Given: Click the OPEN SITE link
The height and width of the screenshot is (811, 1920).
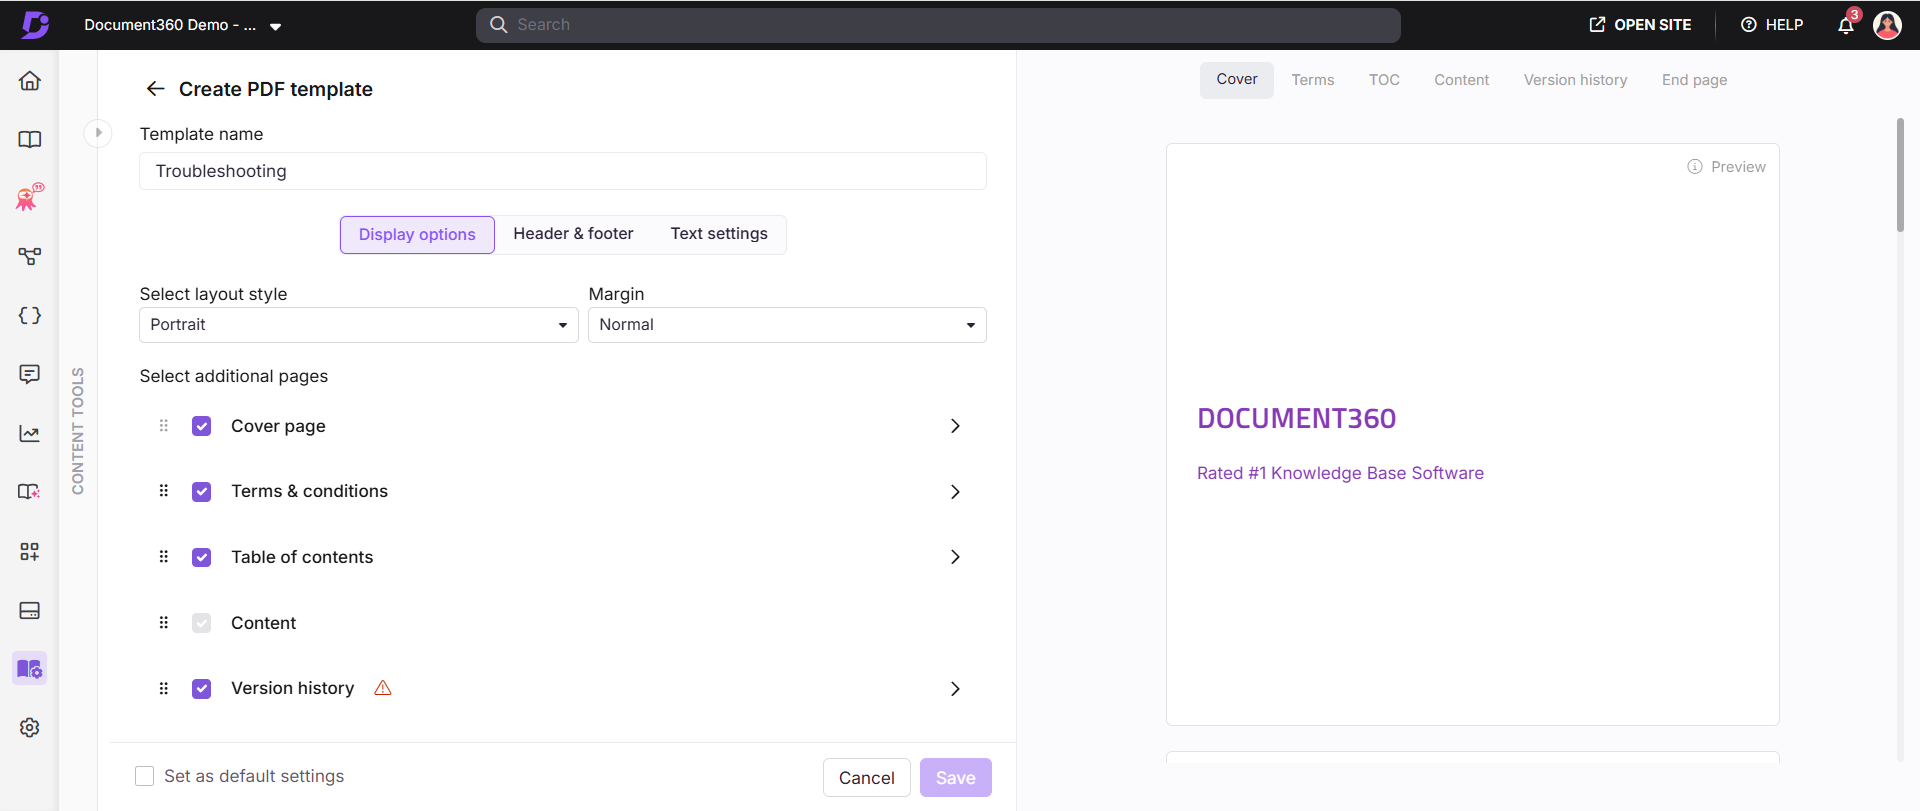Looking at the screenshot, I should pos(1640,25).
